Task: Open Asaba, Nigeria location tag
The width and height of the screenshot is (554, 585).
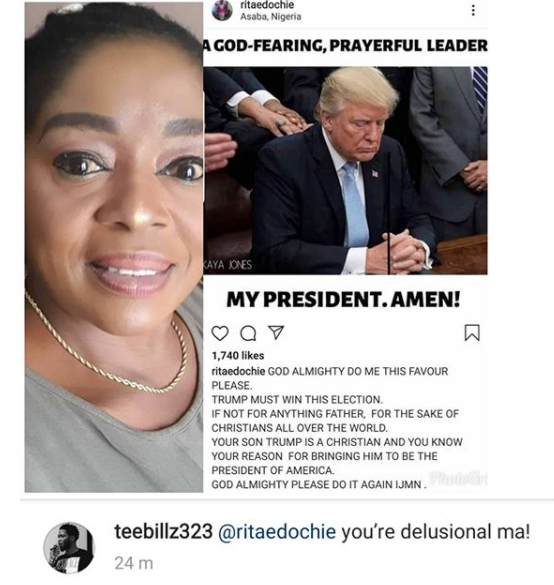Action: 271,17
